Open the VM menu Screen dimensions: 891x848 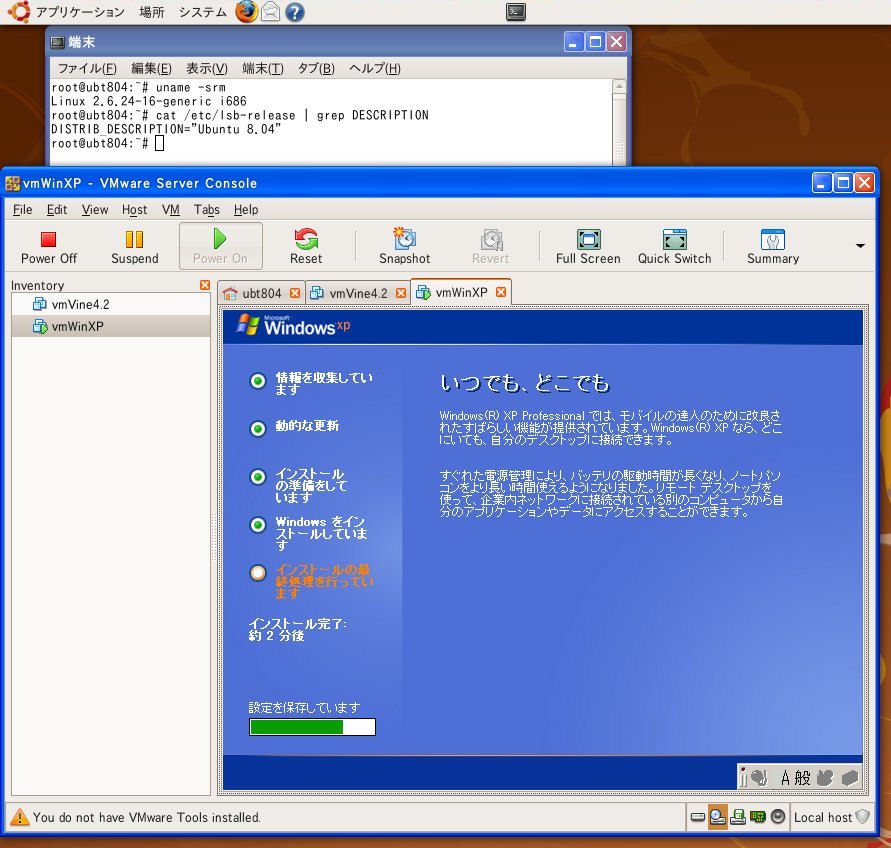(x=170, y=210)
